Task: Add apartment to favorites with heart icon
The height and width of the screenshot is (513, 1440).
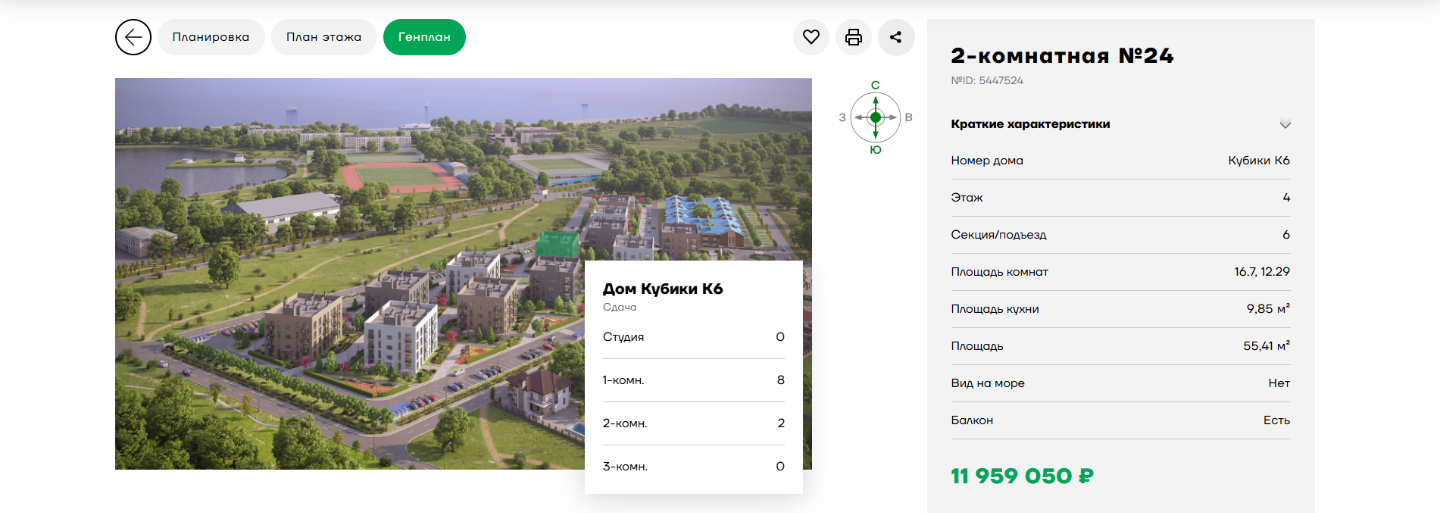Action: pyautogui.click(x=811, y=38)
